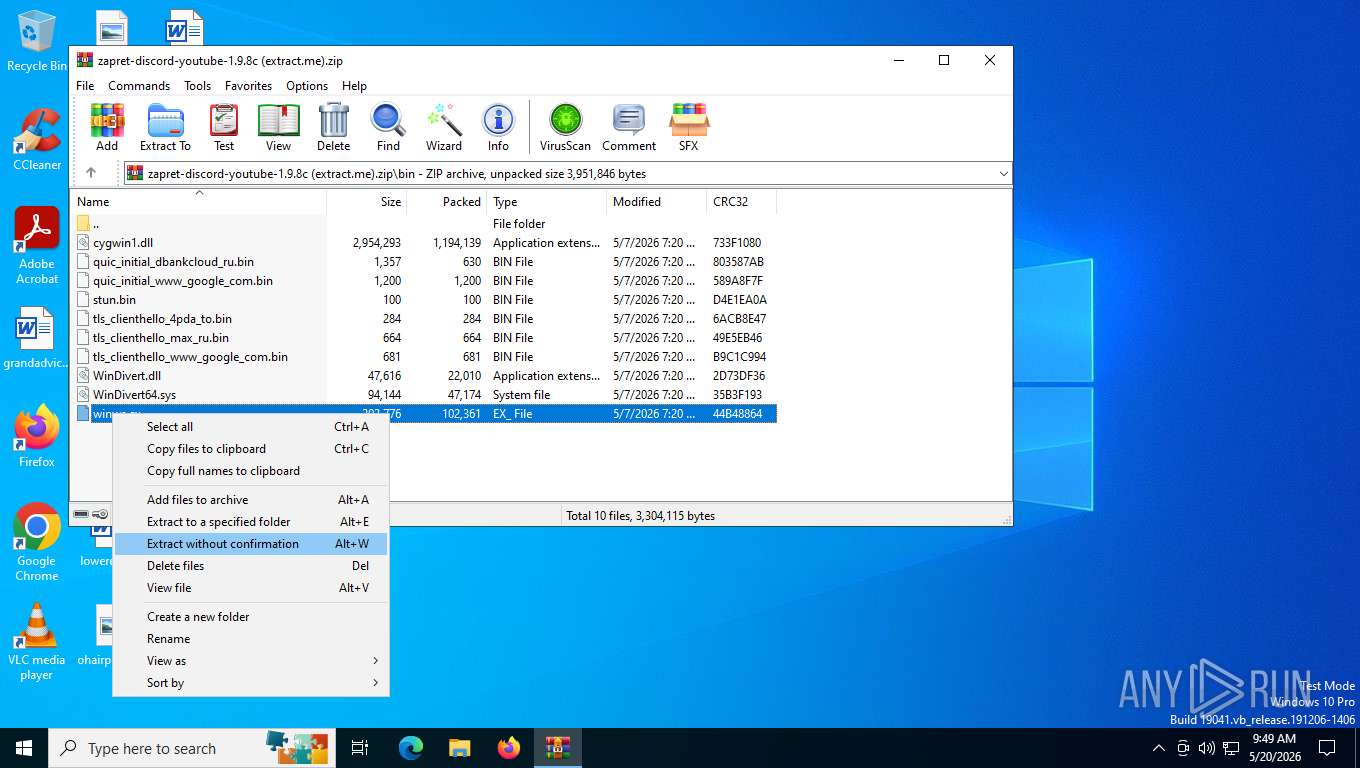The width and height of the screenshot is (1360, 768).
Task: Open CCleaner desktop icon
Action: point(37,140)
